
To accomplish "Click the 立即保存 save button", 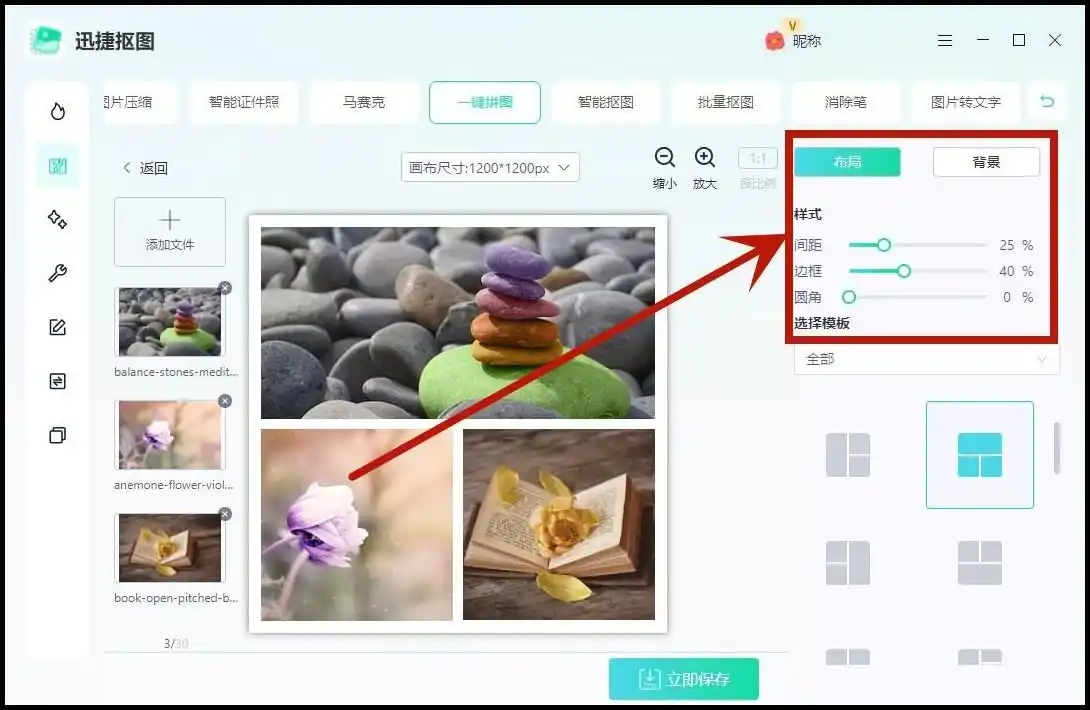I will 684,679.
